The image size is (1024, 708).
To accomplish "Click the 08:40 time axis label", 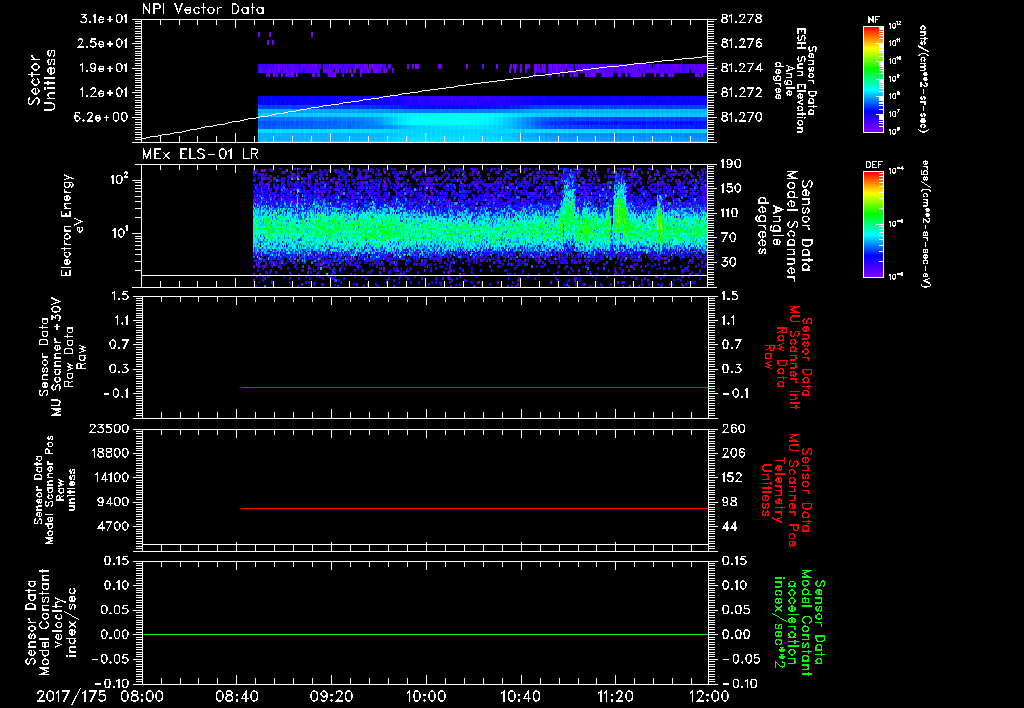I will [236, 696].
